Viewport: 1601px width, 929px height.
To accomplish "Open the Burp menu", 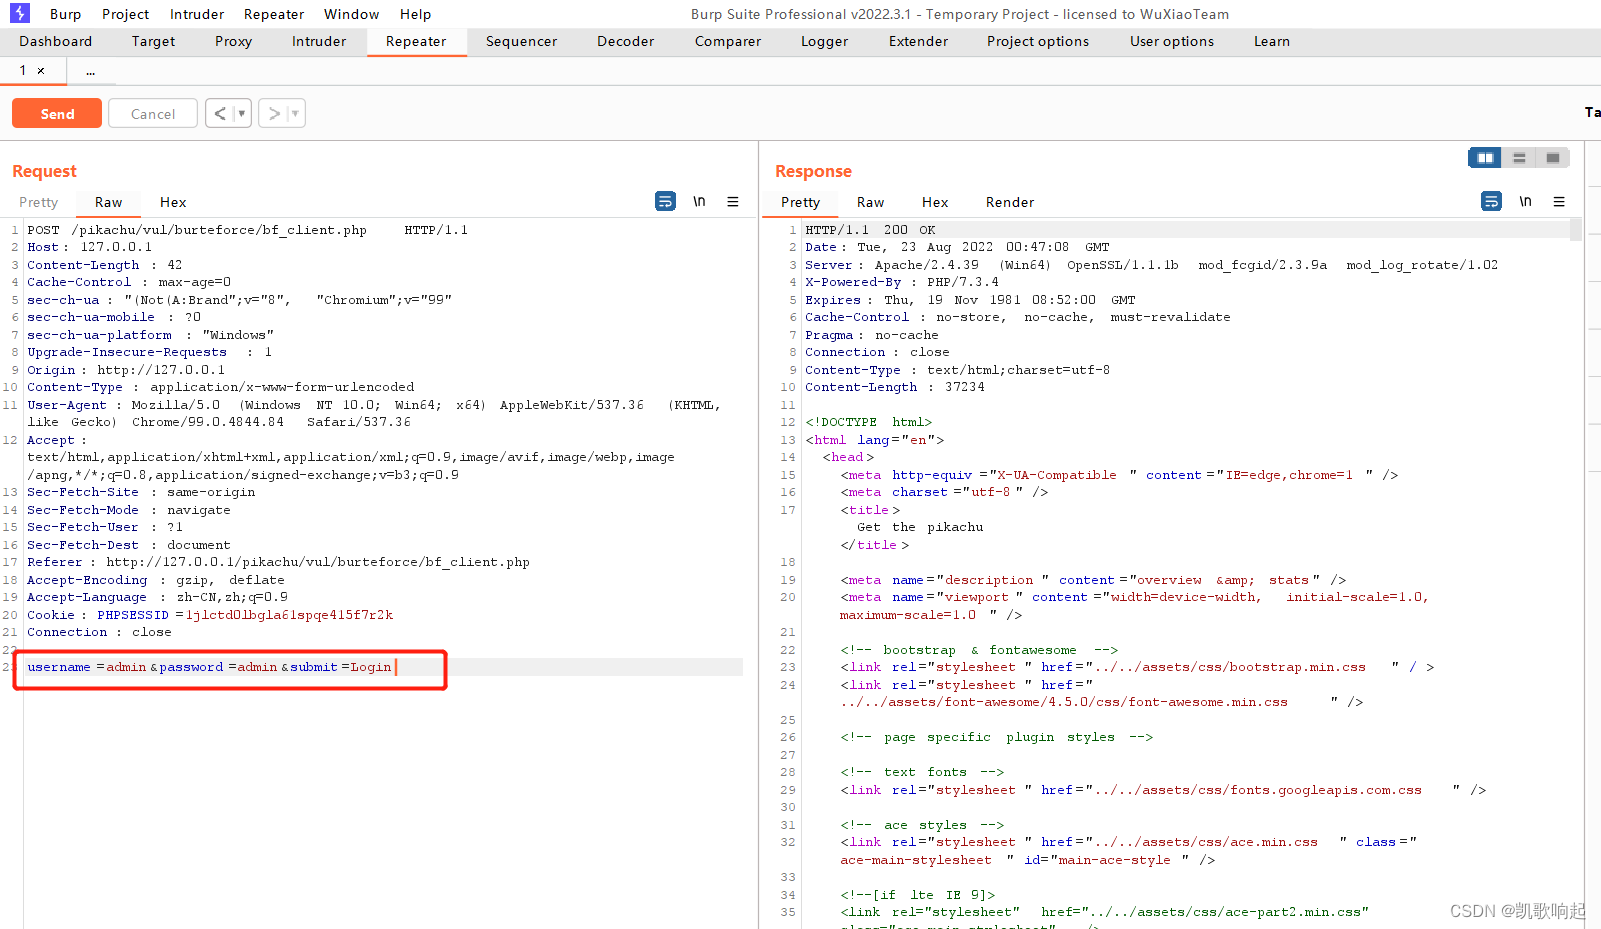I will point(65,14).
